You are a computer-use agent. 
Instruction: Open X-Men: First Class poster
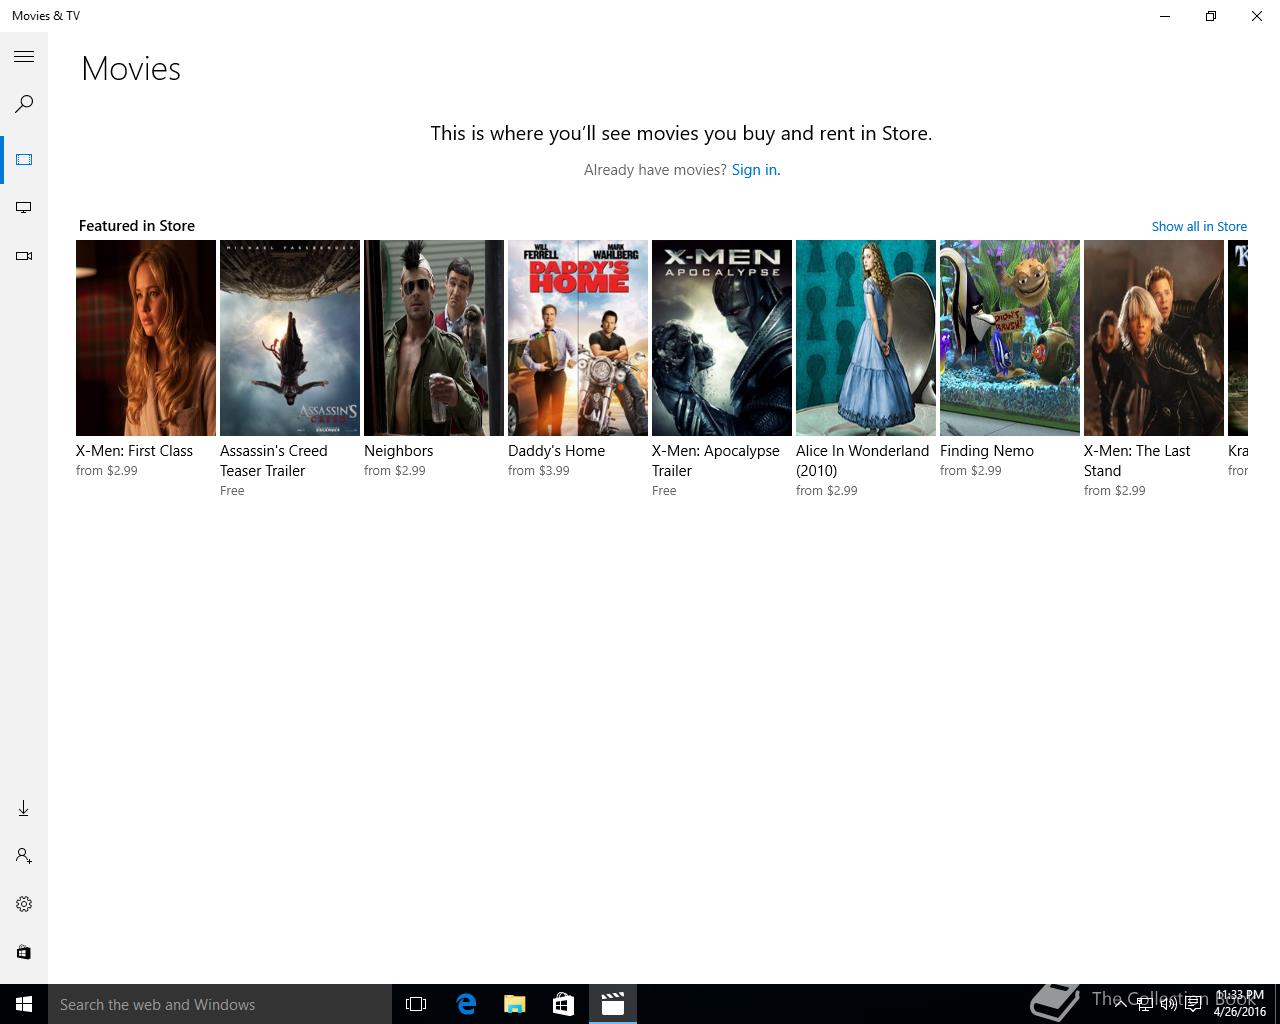(146, 338)
